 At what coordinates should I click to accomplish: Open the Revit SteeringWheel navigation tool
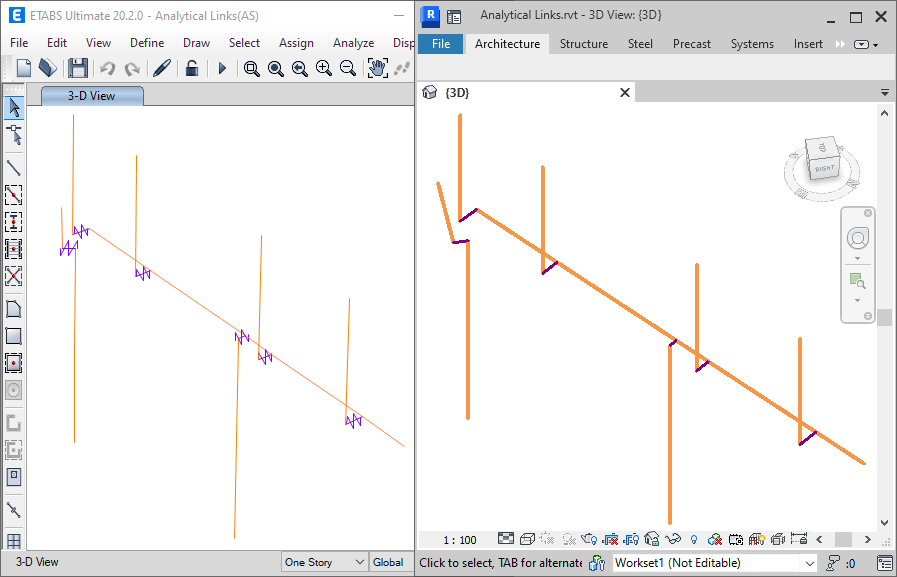click(857, 238)
